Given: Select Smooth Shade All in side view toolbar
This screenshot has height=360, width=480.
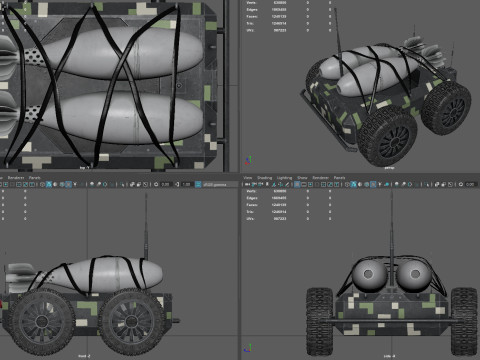Looking at the screenshot, I should click(x=354, y=184).
